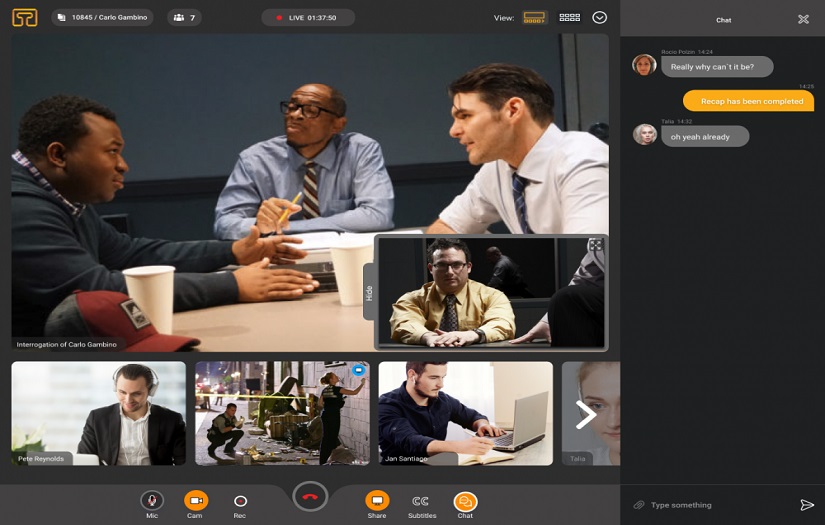
Task: Attach a file using the paperclip icon
Action: 638,505
